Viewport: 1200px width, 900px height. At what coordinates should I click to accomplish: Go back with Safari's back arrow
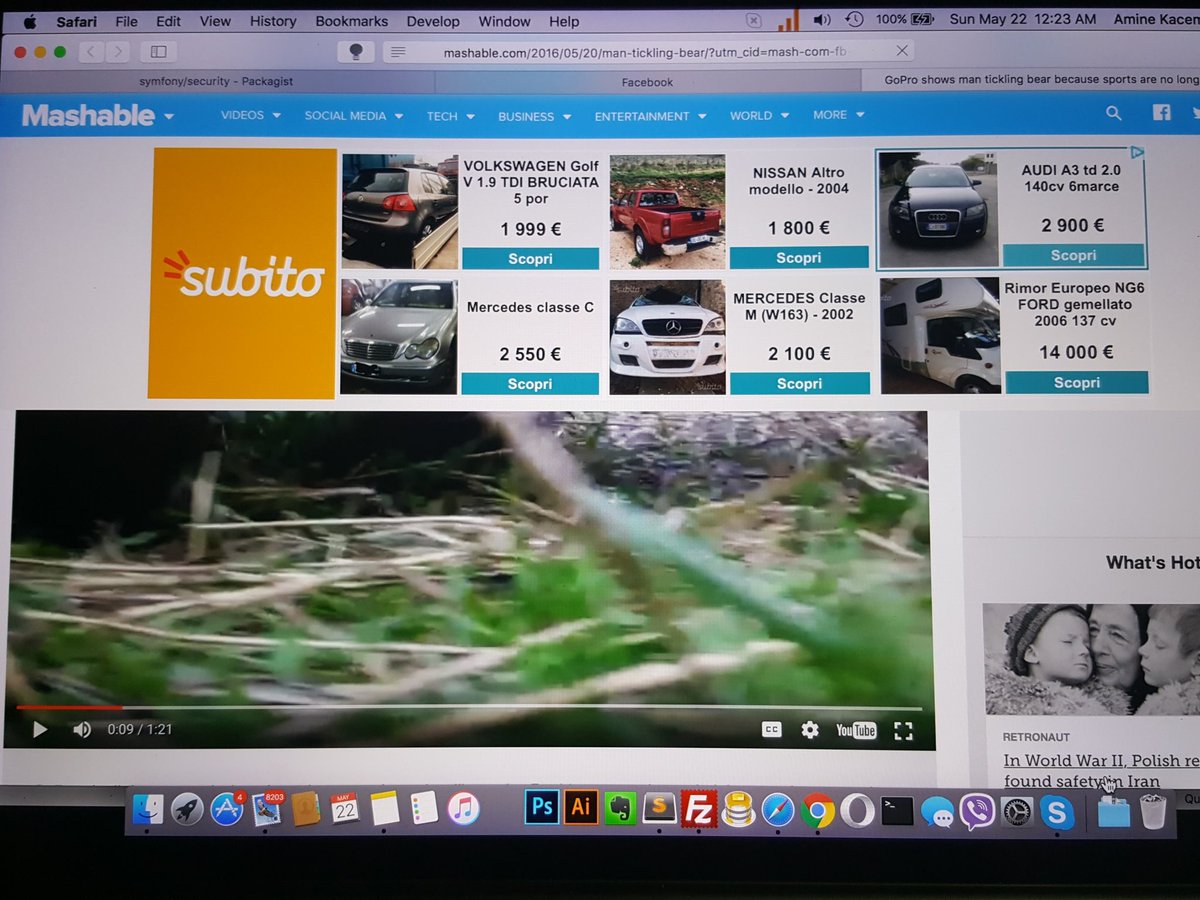click(x=91, y=51)
